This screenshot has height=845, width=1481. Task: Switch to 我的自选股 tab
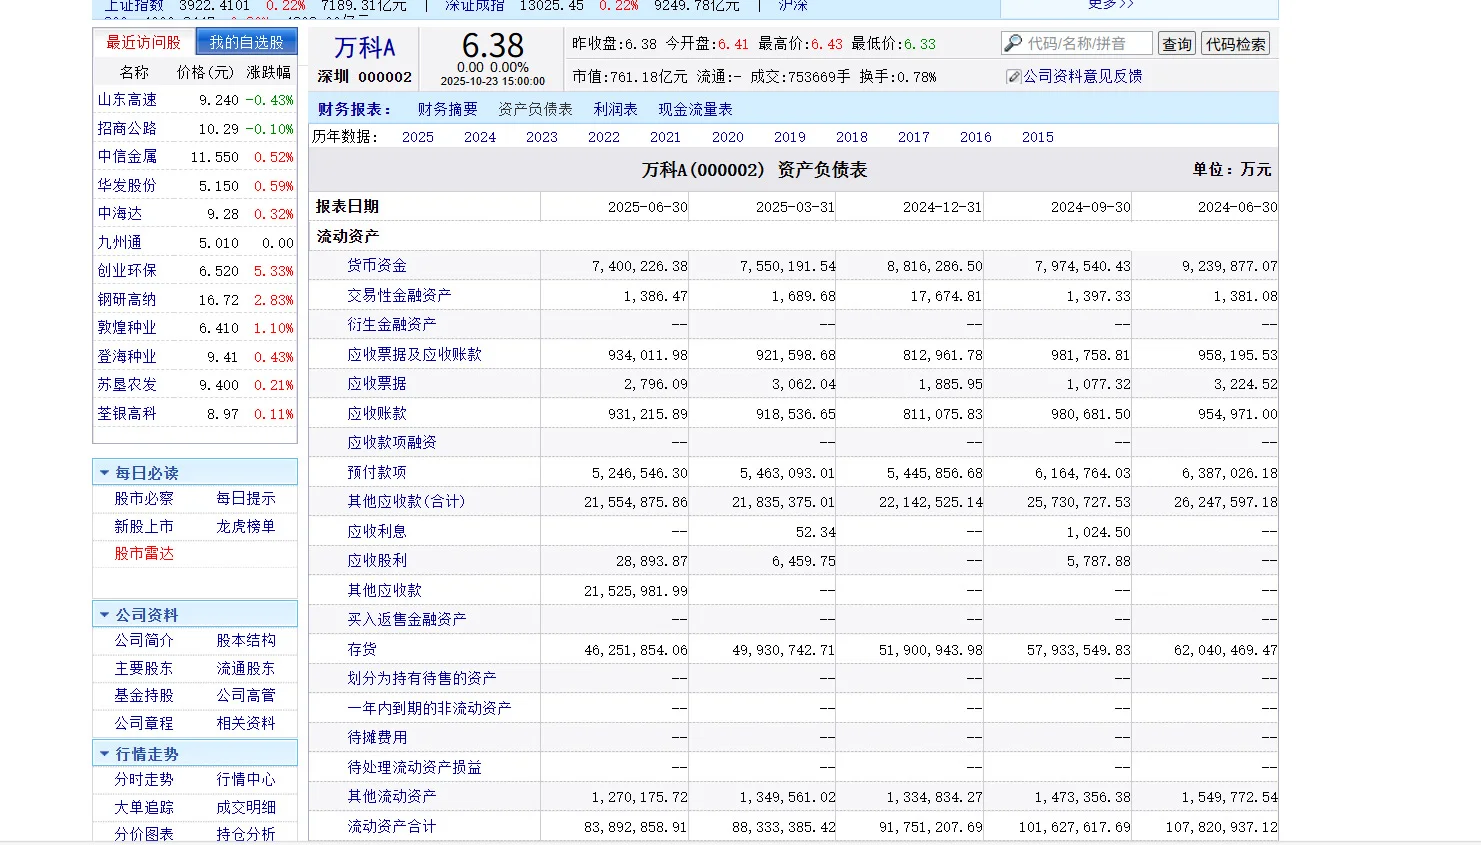[x=246, y=42]
